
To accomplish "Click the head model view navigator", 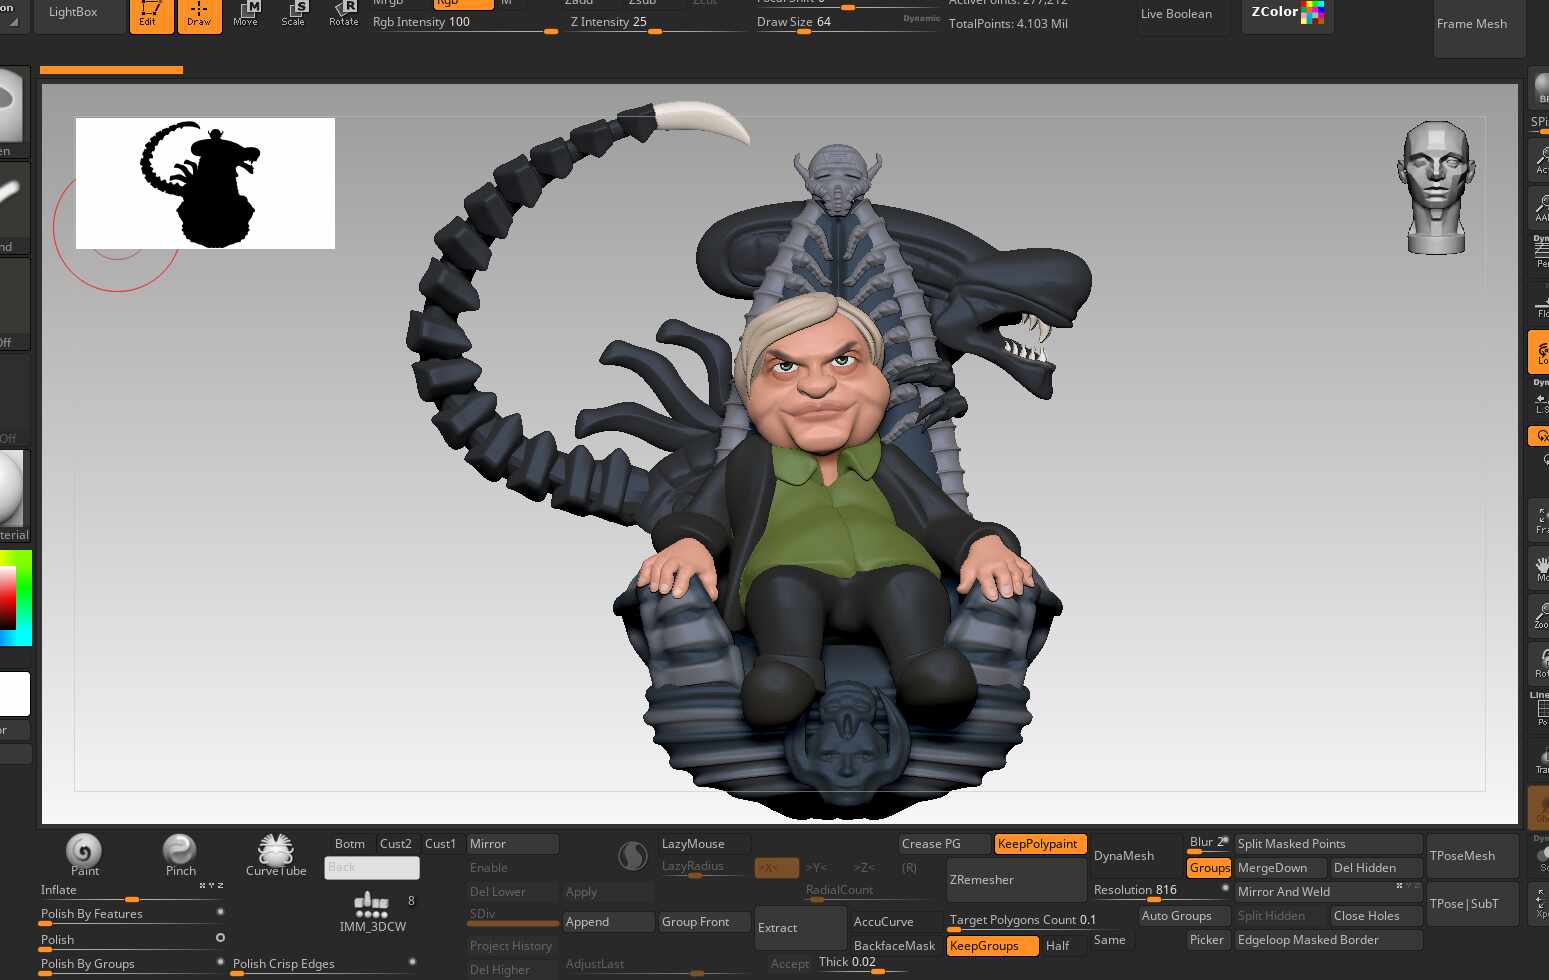I will click(1436, 187).
